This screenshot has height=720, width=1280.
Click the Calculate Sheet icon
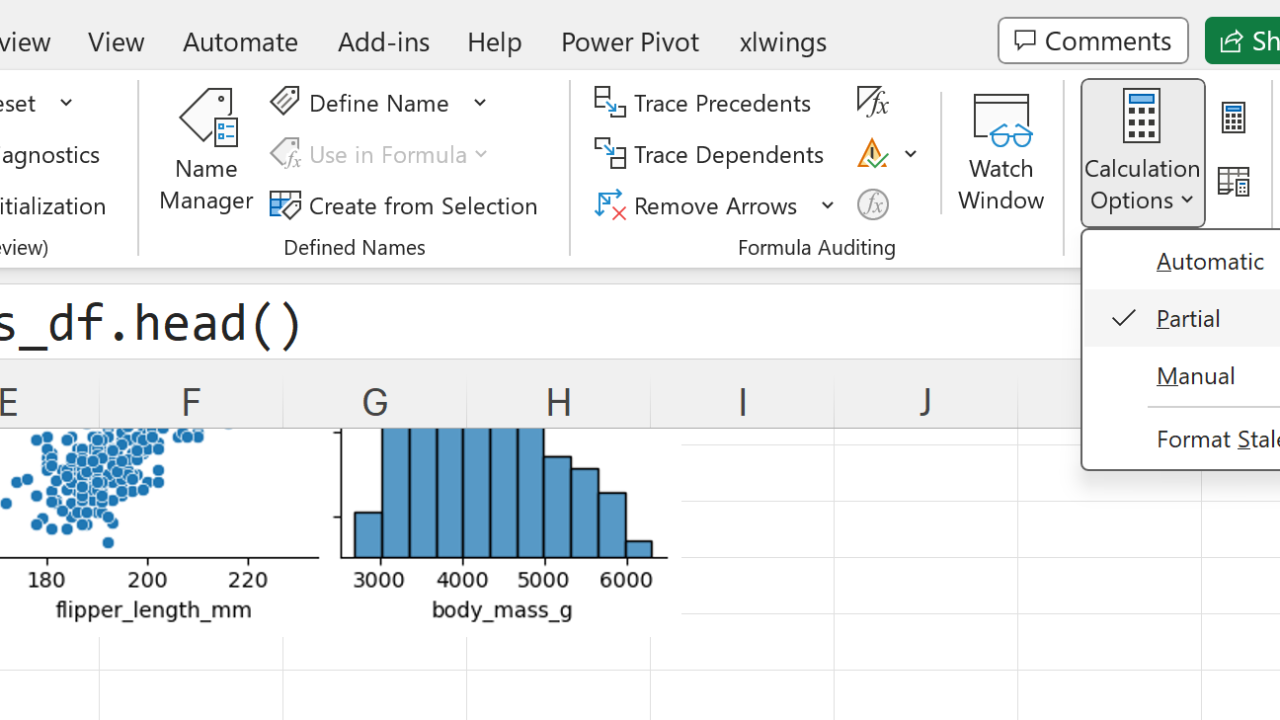pos(1233,182)
